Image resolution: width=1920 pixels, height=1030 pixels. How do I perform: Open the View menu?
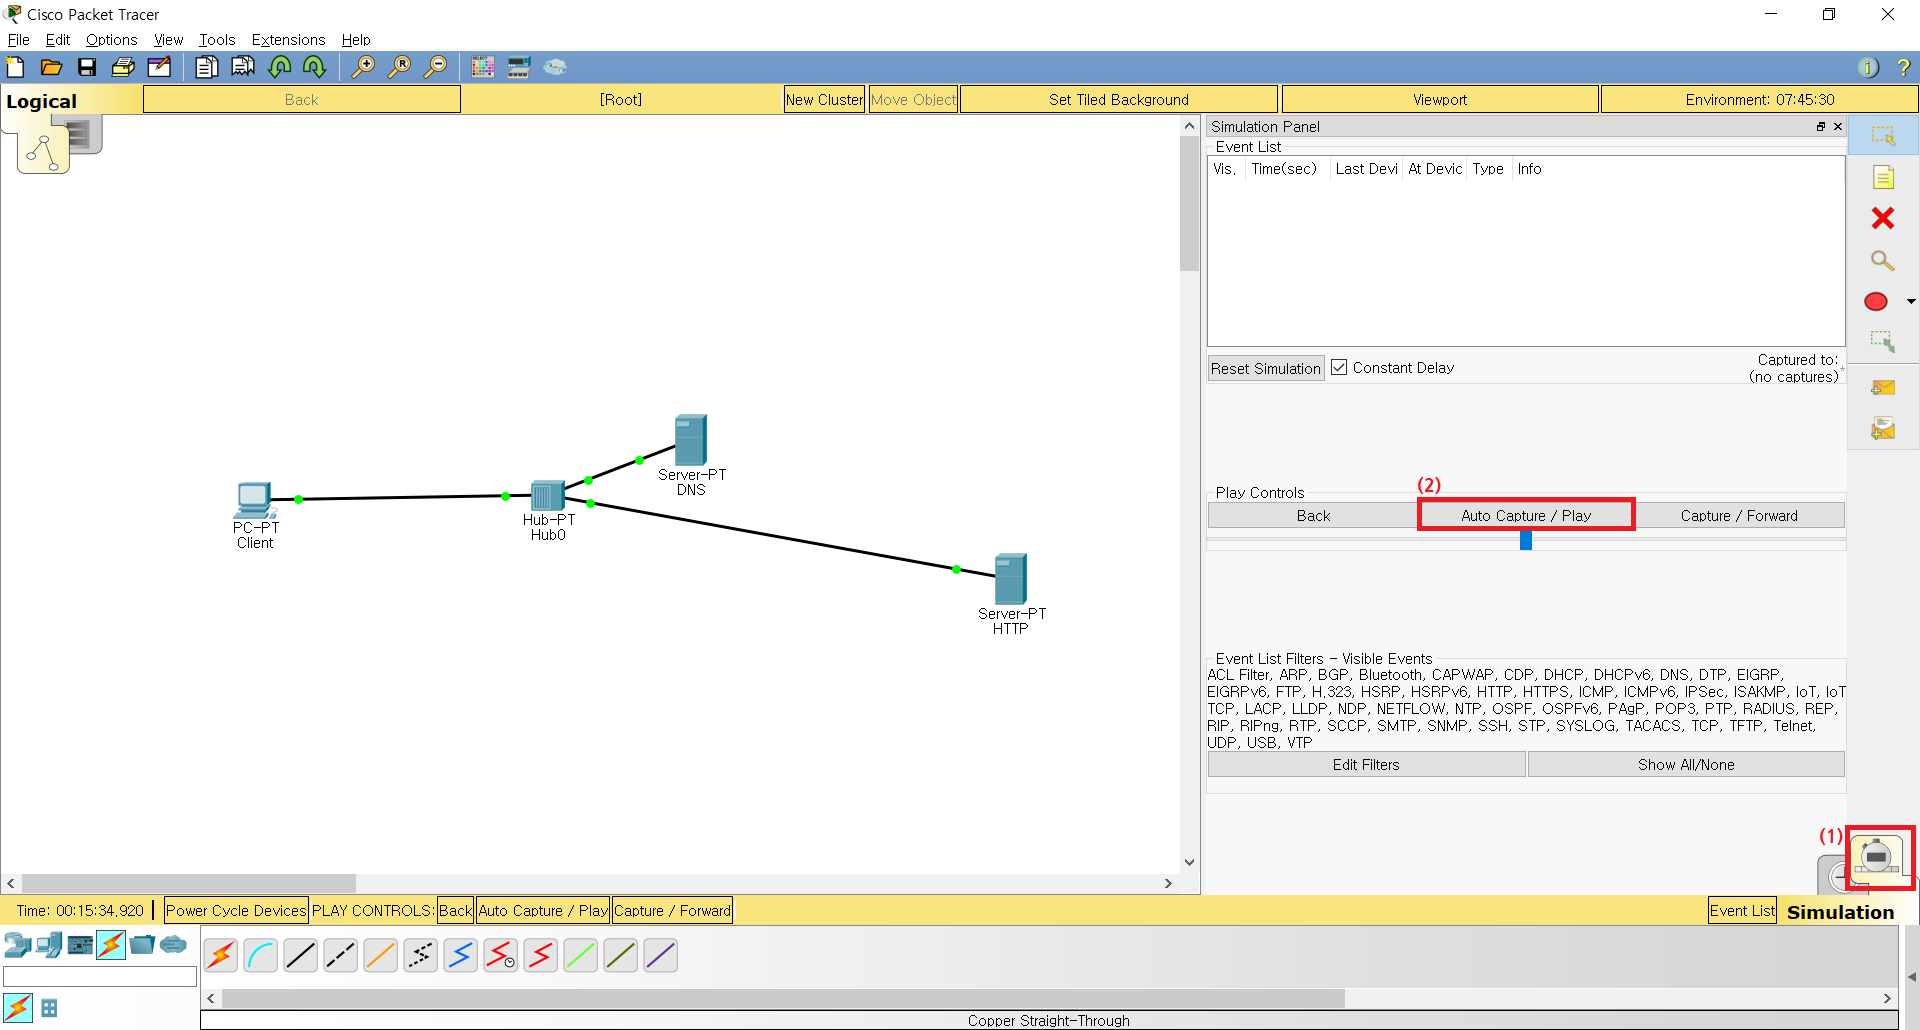(x=168, y=40)
